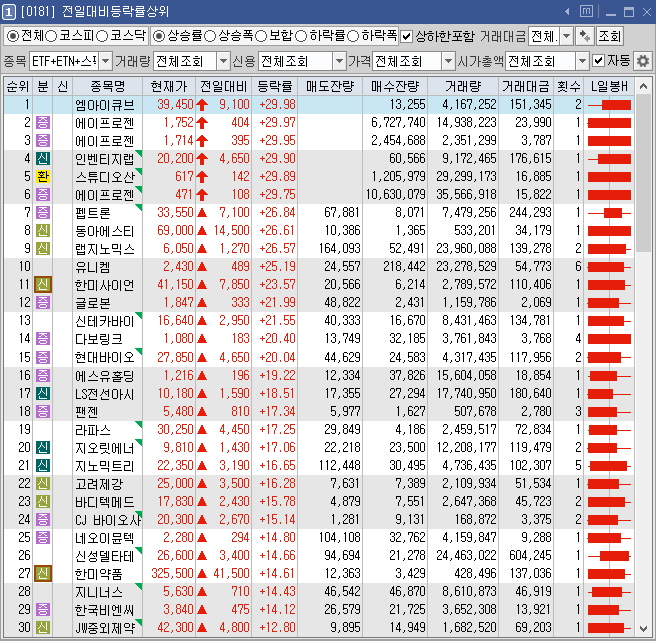Click the pin/arrow icon beside 조회
The width and height of the screenshot is (656, 641).
pos(585,36)
